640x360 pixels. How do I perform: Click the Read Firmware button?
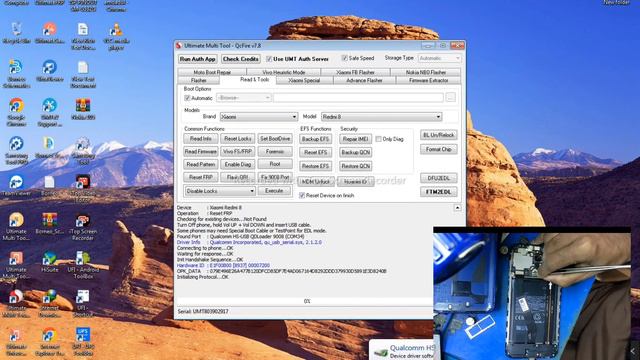pyautogui.click(x=201, y=152)
